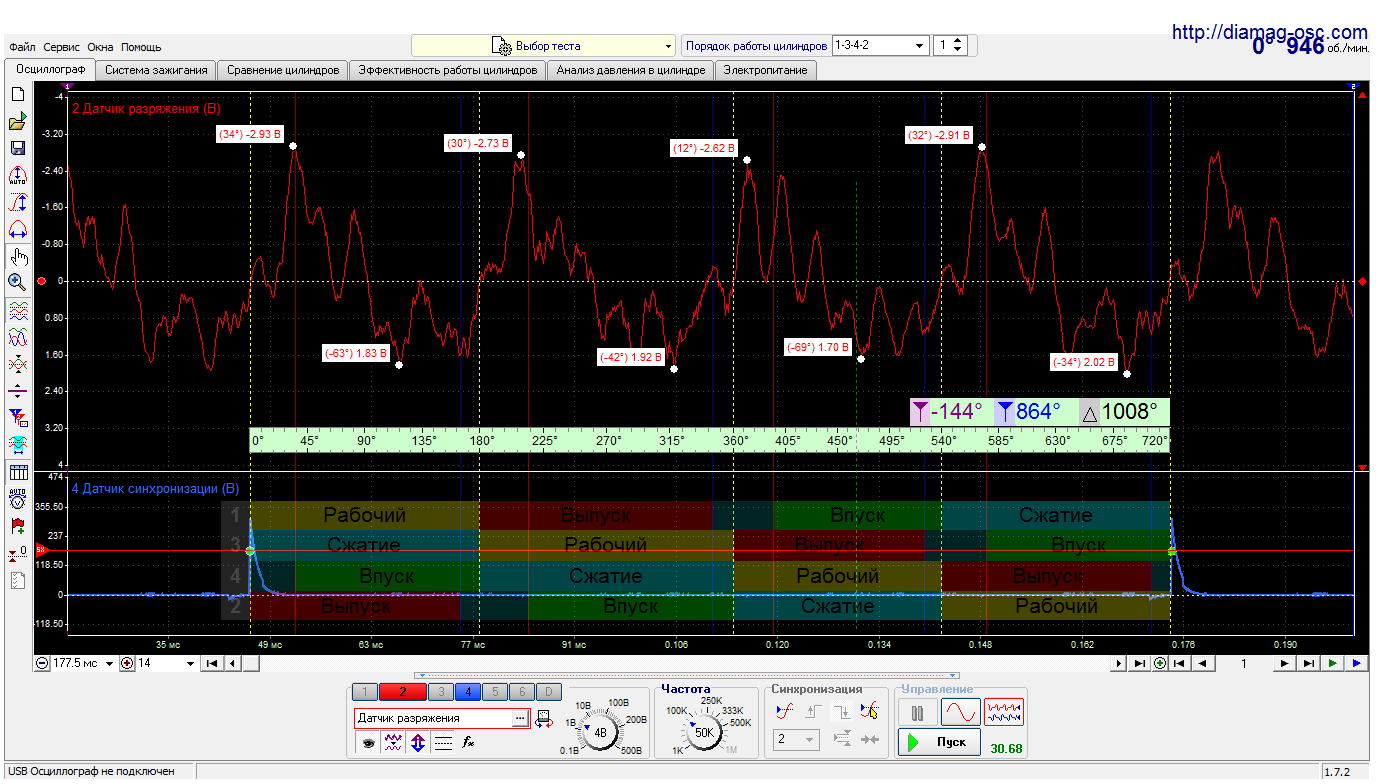Select multi-waveform recorder display mode
This screenshot has height=784, width=1382.
click(1004, 712)
